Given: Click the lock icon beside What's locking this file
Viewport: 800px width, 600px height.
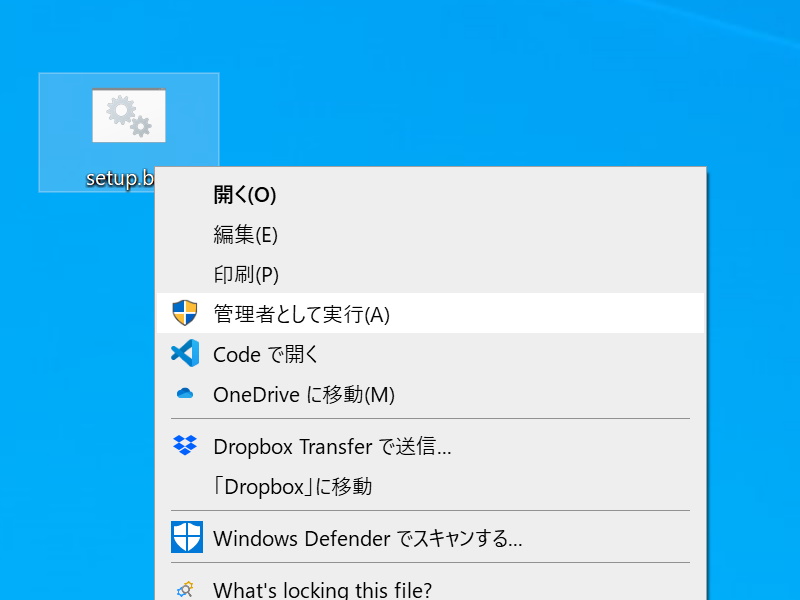Looking at the screenshot, I should [x=184, y=589].
